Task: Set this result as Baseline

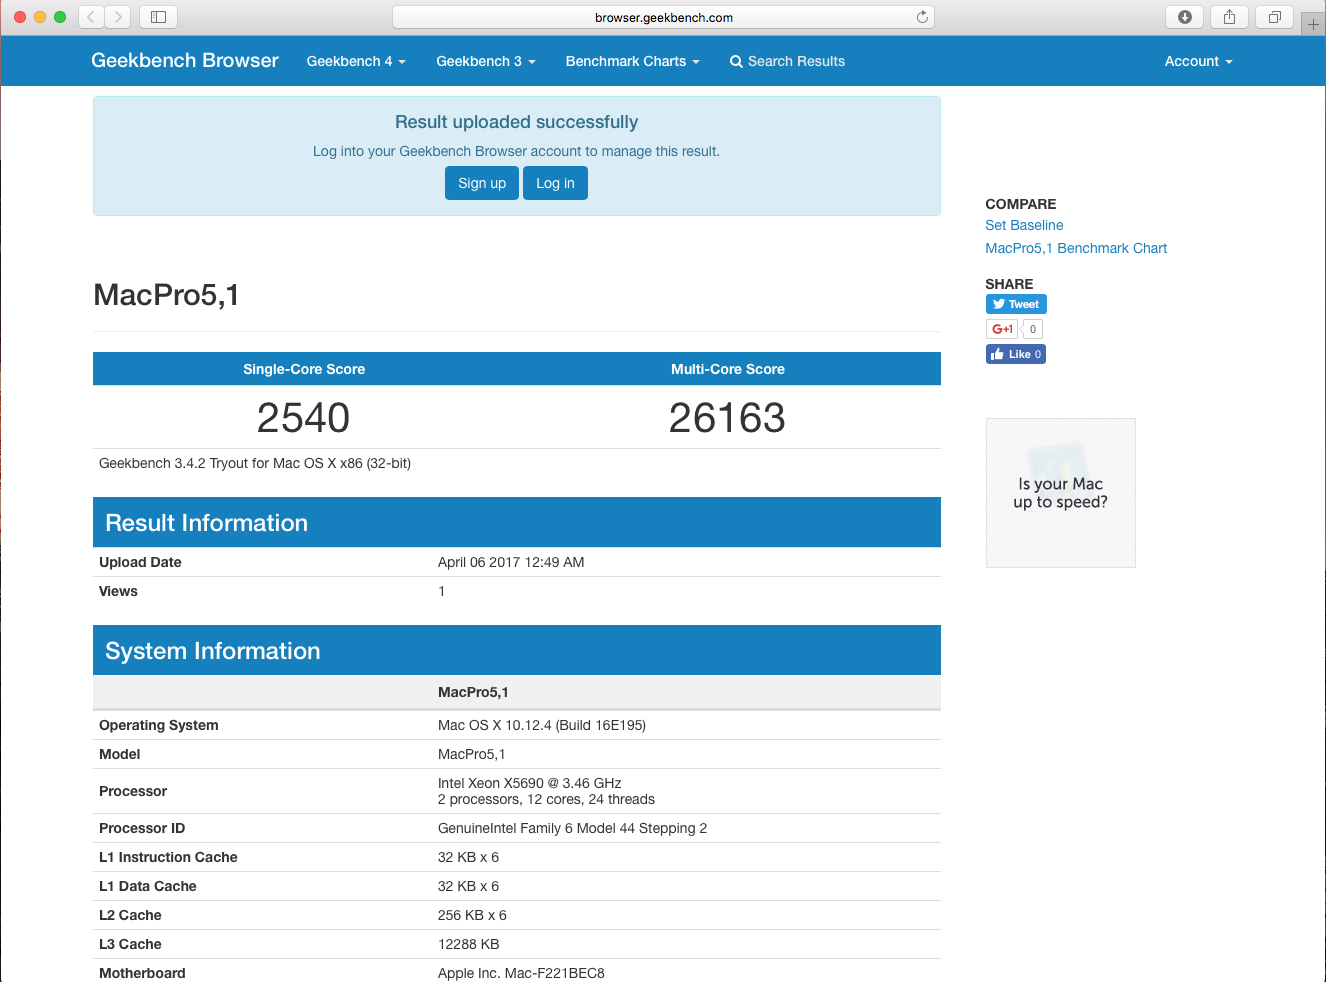Action: click(1024, 225)
